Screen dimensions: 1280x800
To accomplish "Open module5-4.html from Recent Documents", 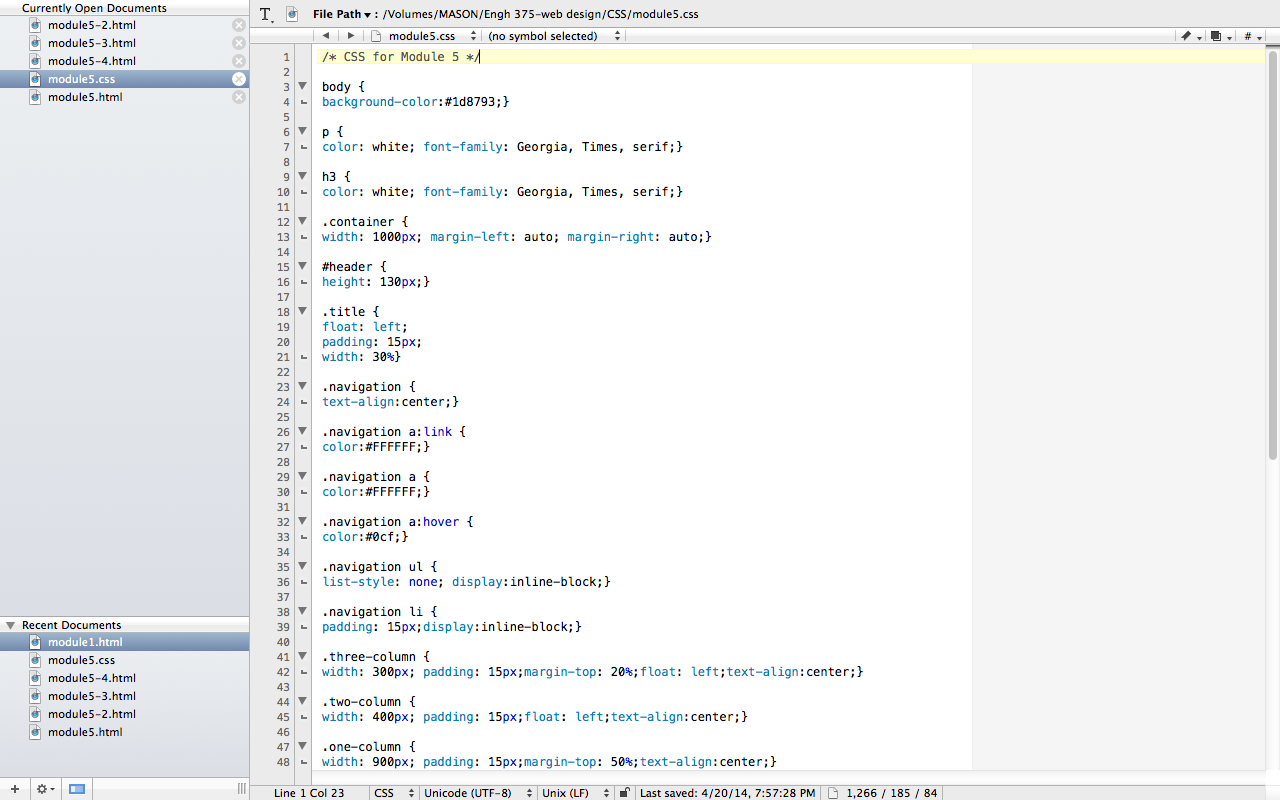I will point(91,678).
